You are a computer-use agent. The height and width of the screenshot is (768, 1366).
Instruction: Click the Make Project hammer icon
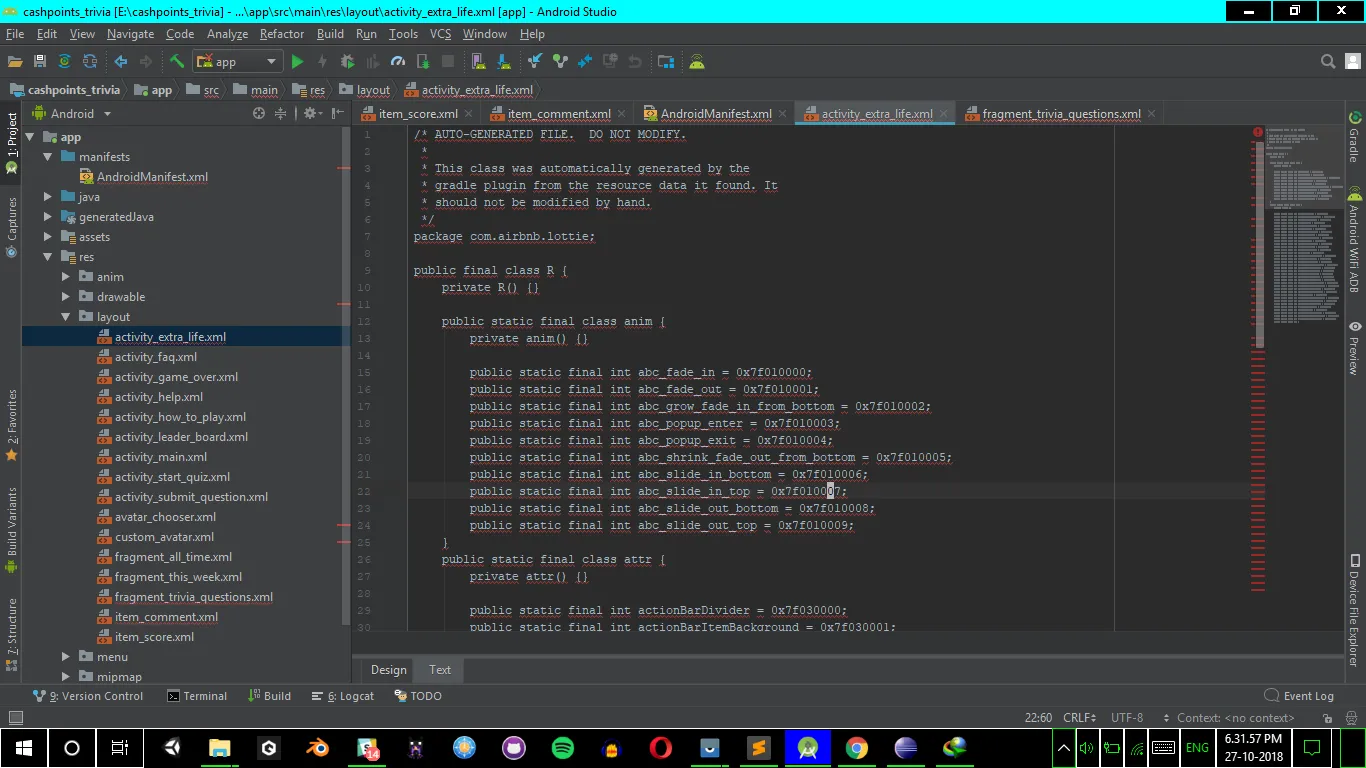coord(176,62)
